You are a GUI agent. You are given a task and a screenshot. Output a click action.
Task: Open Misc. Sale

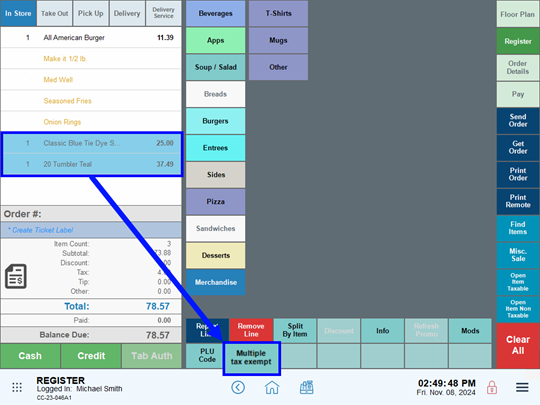tap(518, 255)
